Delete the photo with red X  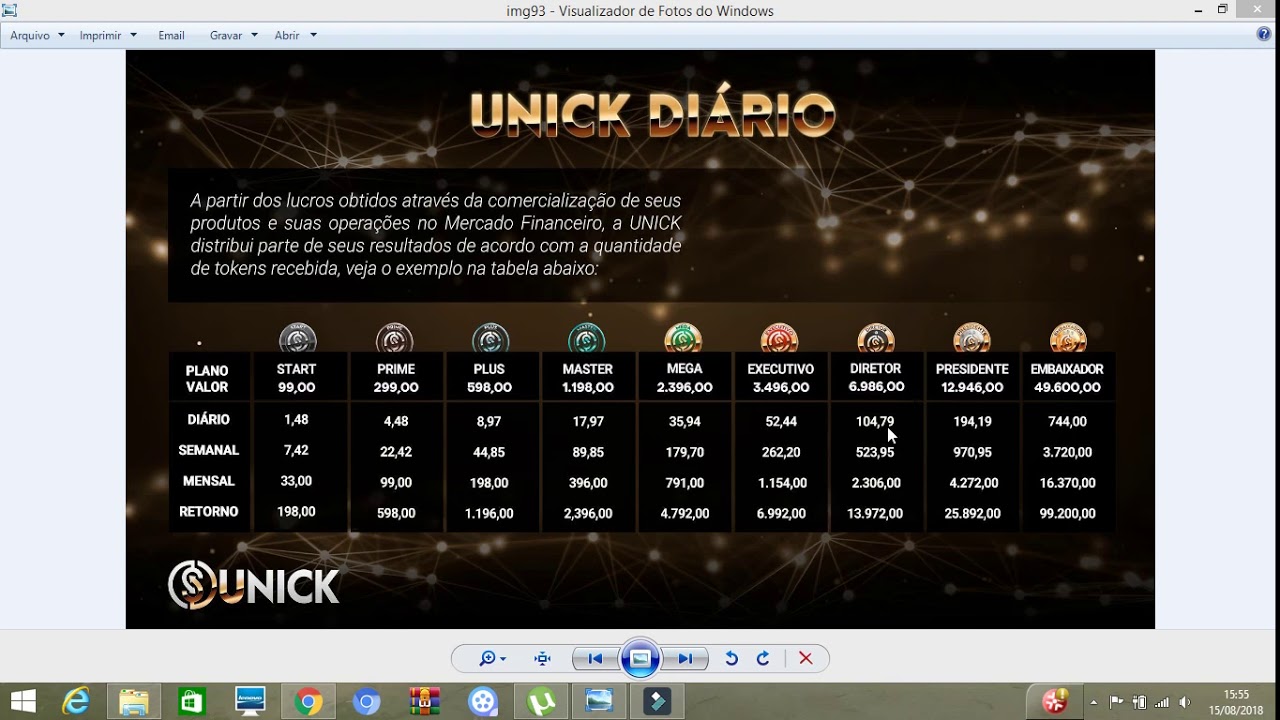pyautogui.click(x=805, y=658)
